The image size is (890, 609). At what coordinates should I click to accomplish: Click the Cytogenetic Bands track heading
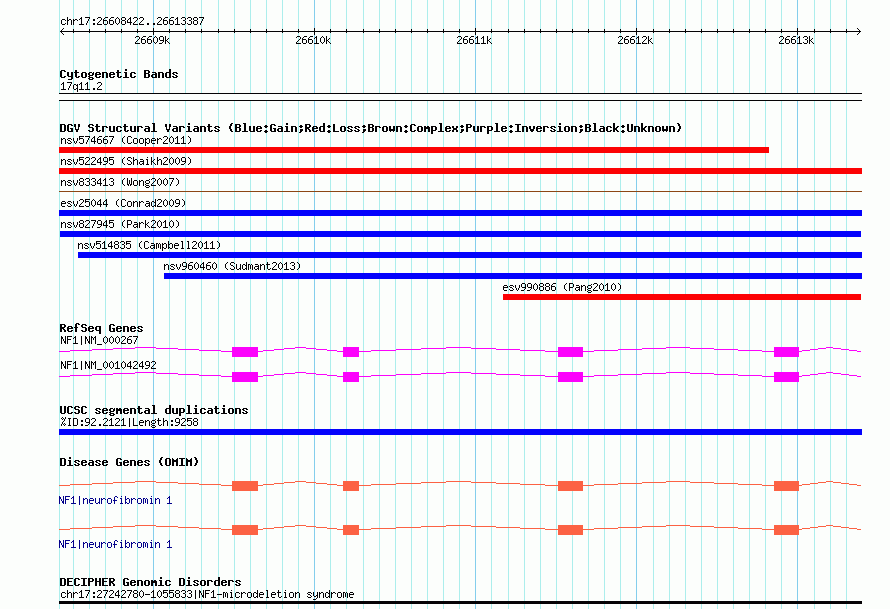(x=119, y=74)
